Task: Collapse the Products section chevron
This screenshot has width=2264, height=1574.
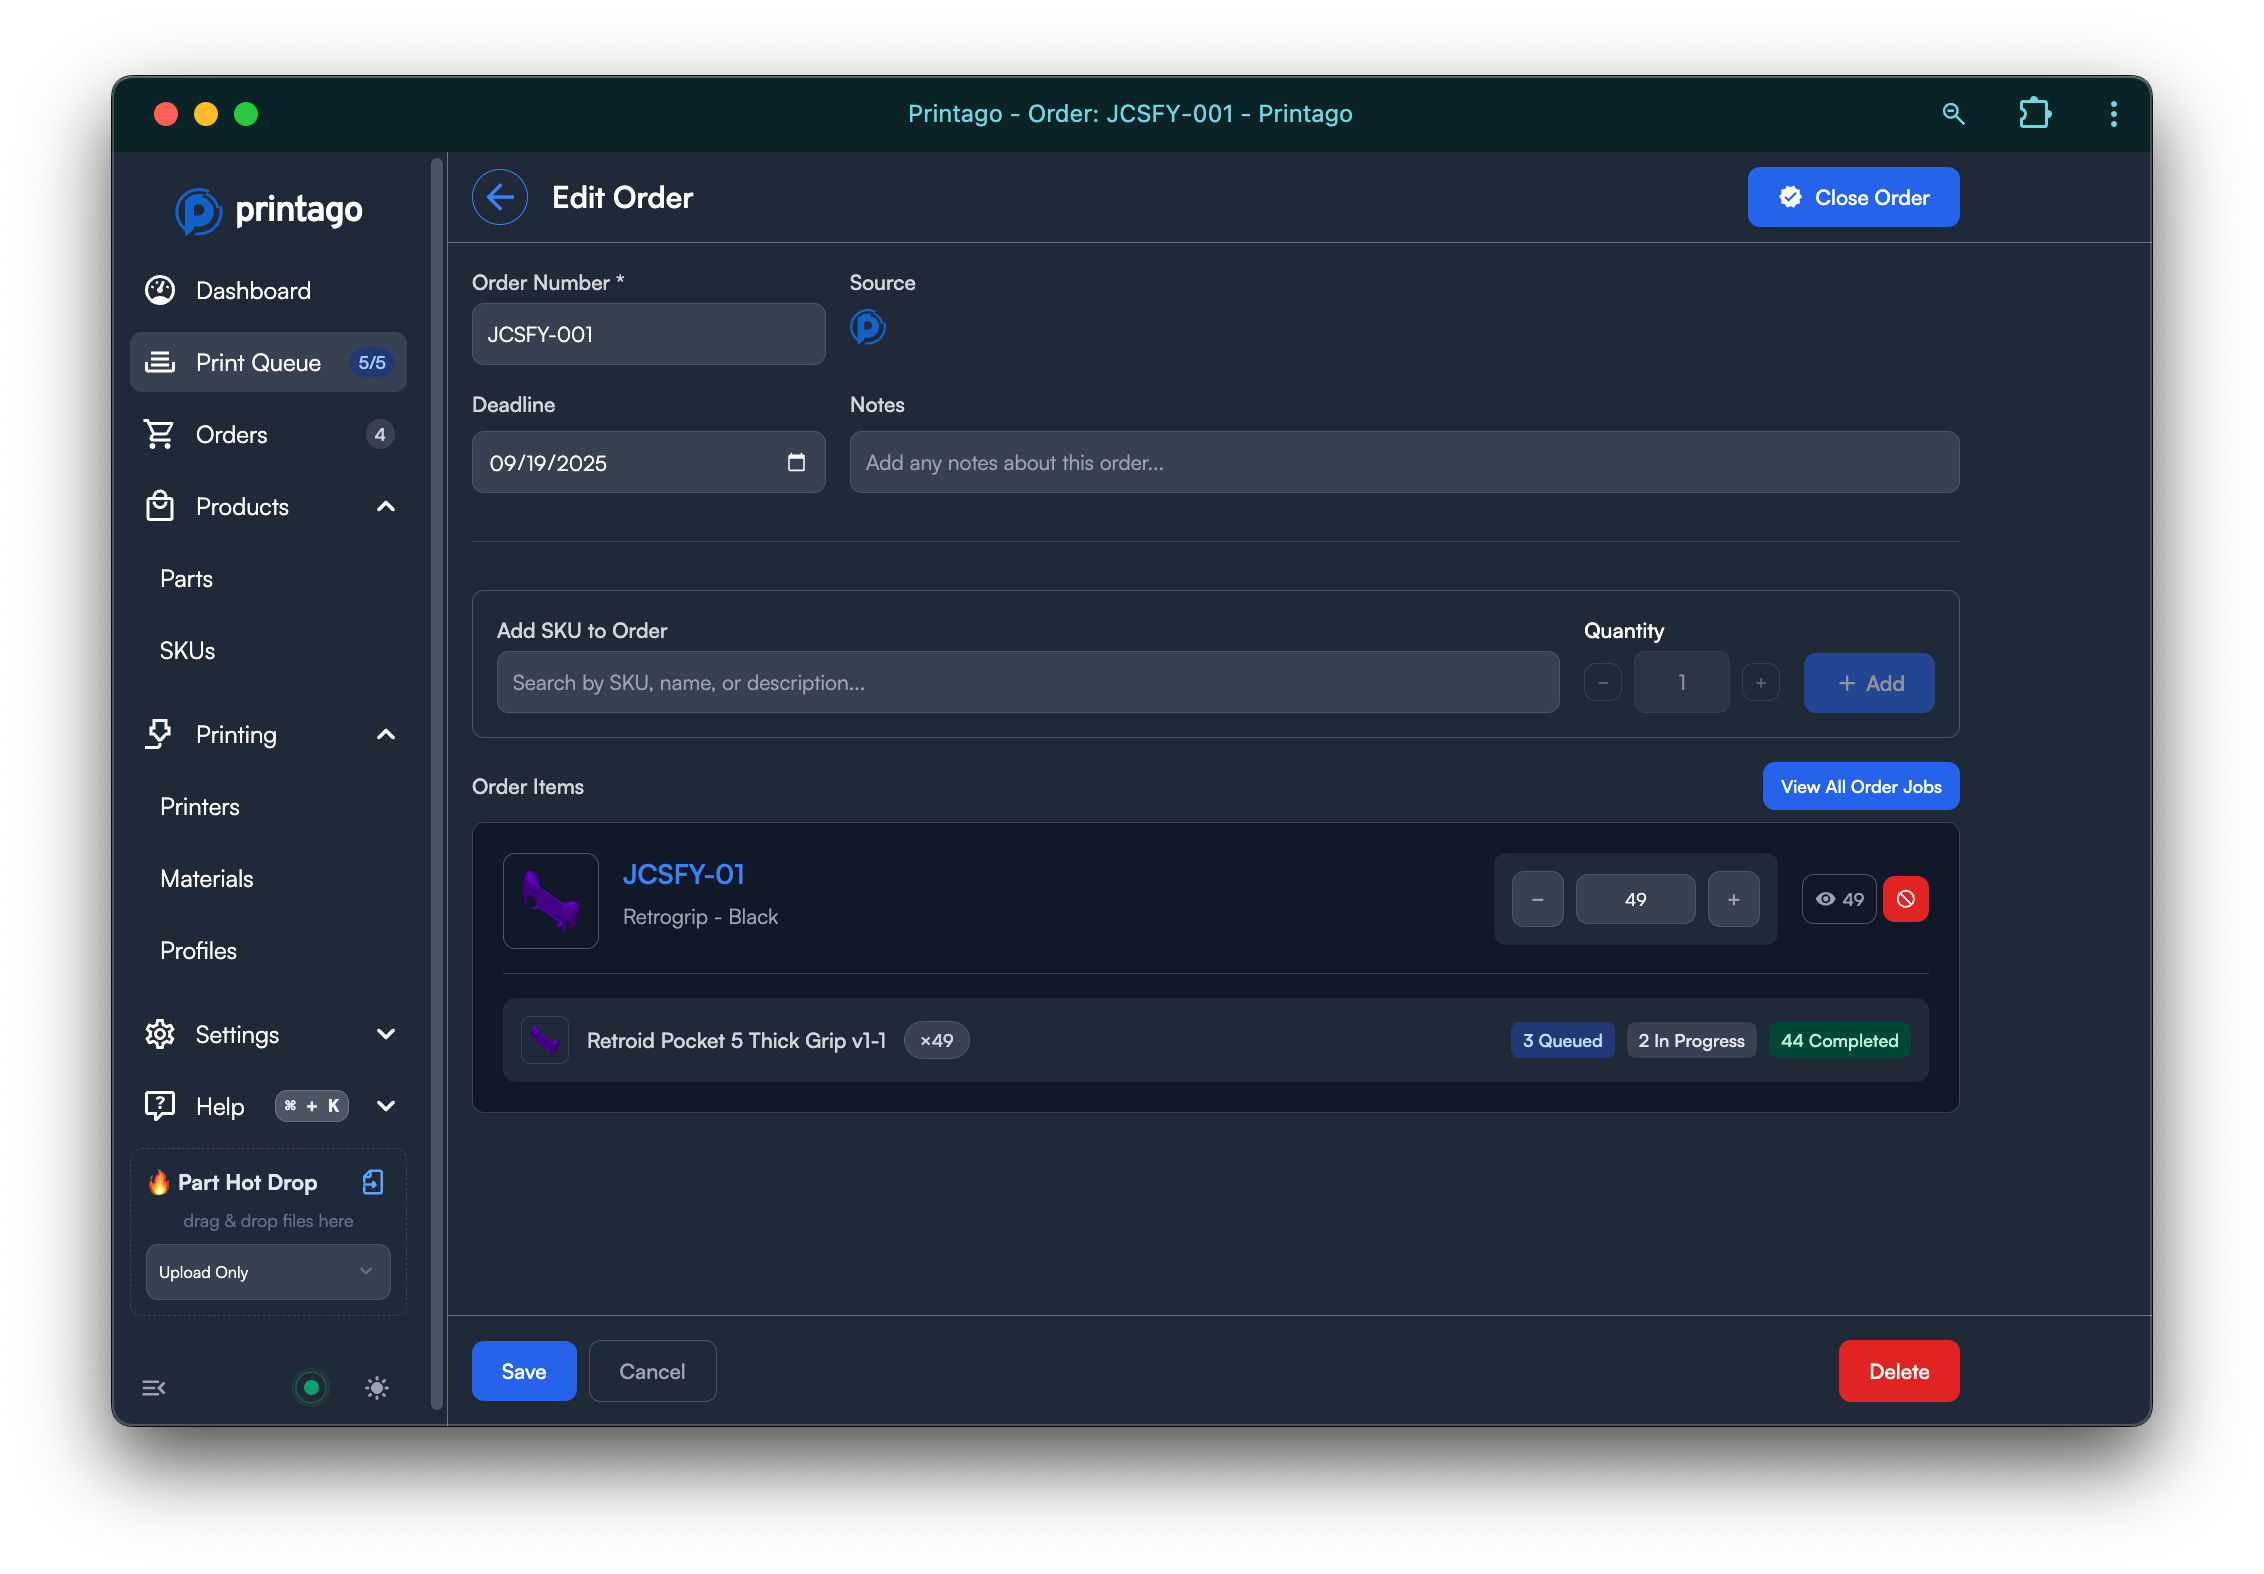Action: coord(386,507)
